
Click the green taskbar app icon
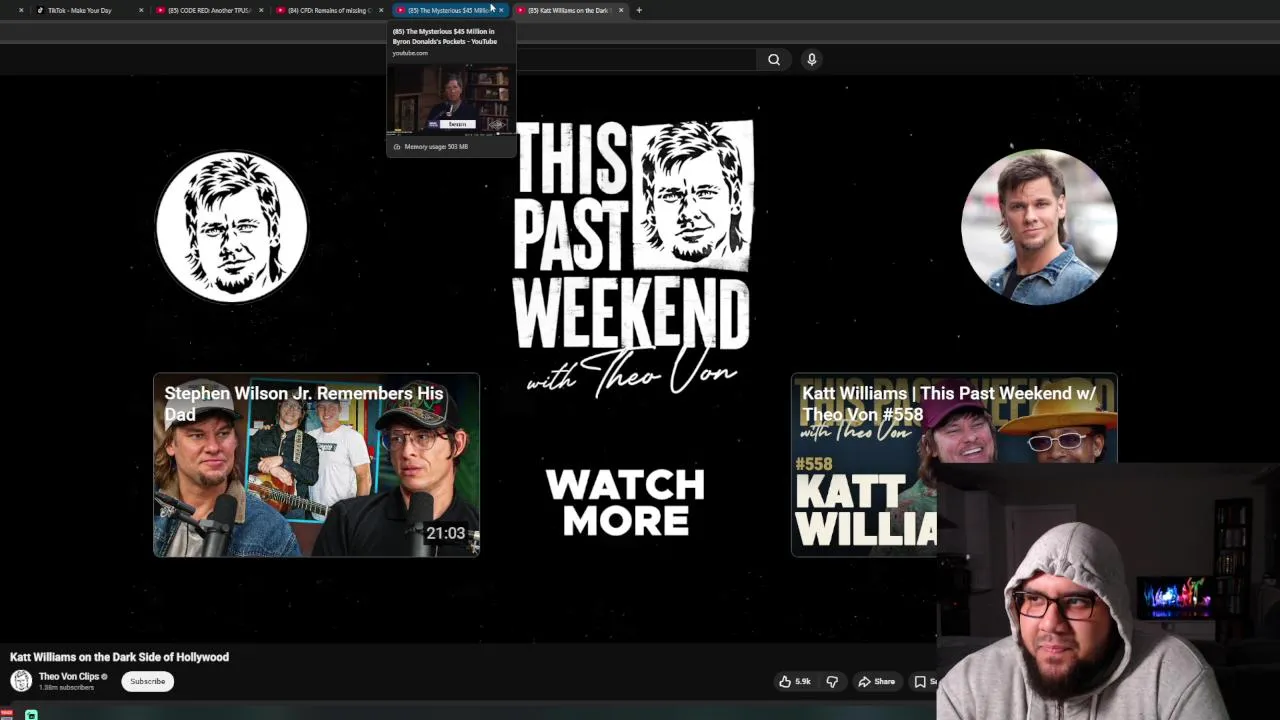coord(31,715)
